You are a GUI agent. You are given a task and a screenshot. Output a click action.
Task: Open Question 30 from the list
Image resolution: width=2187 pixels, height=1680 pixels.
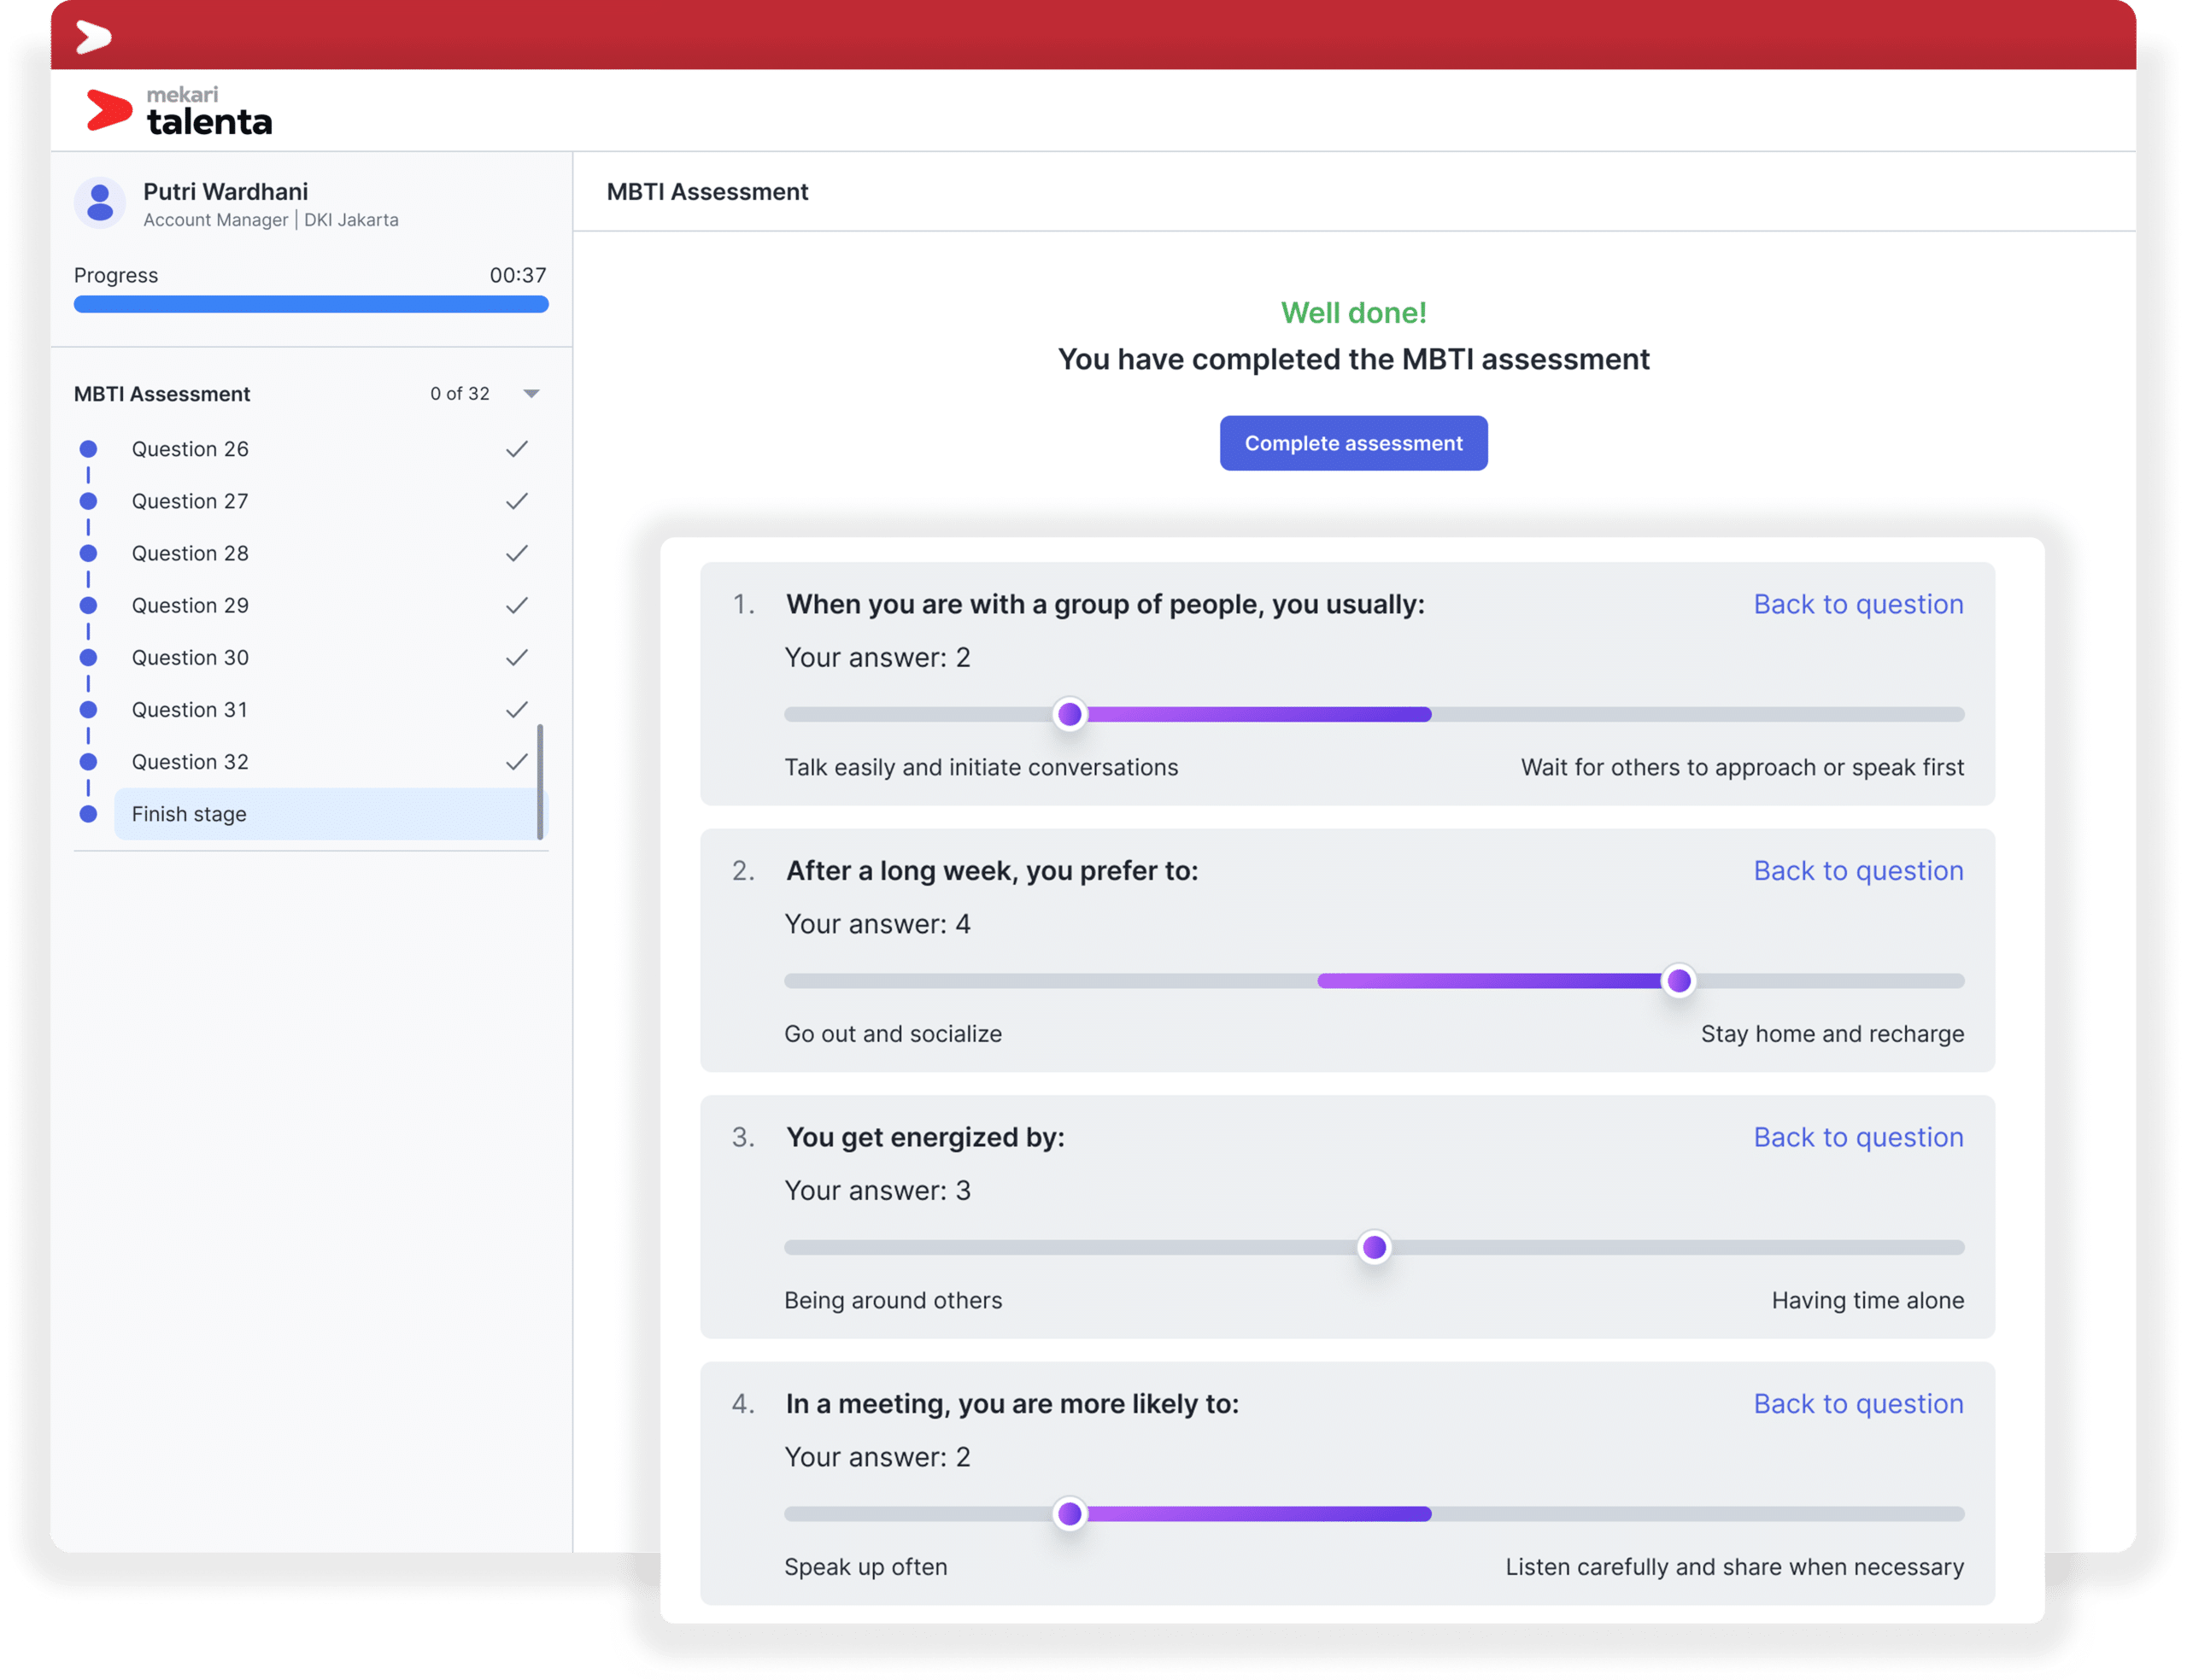tap(190, 657)
